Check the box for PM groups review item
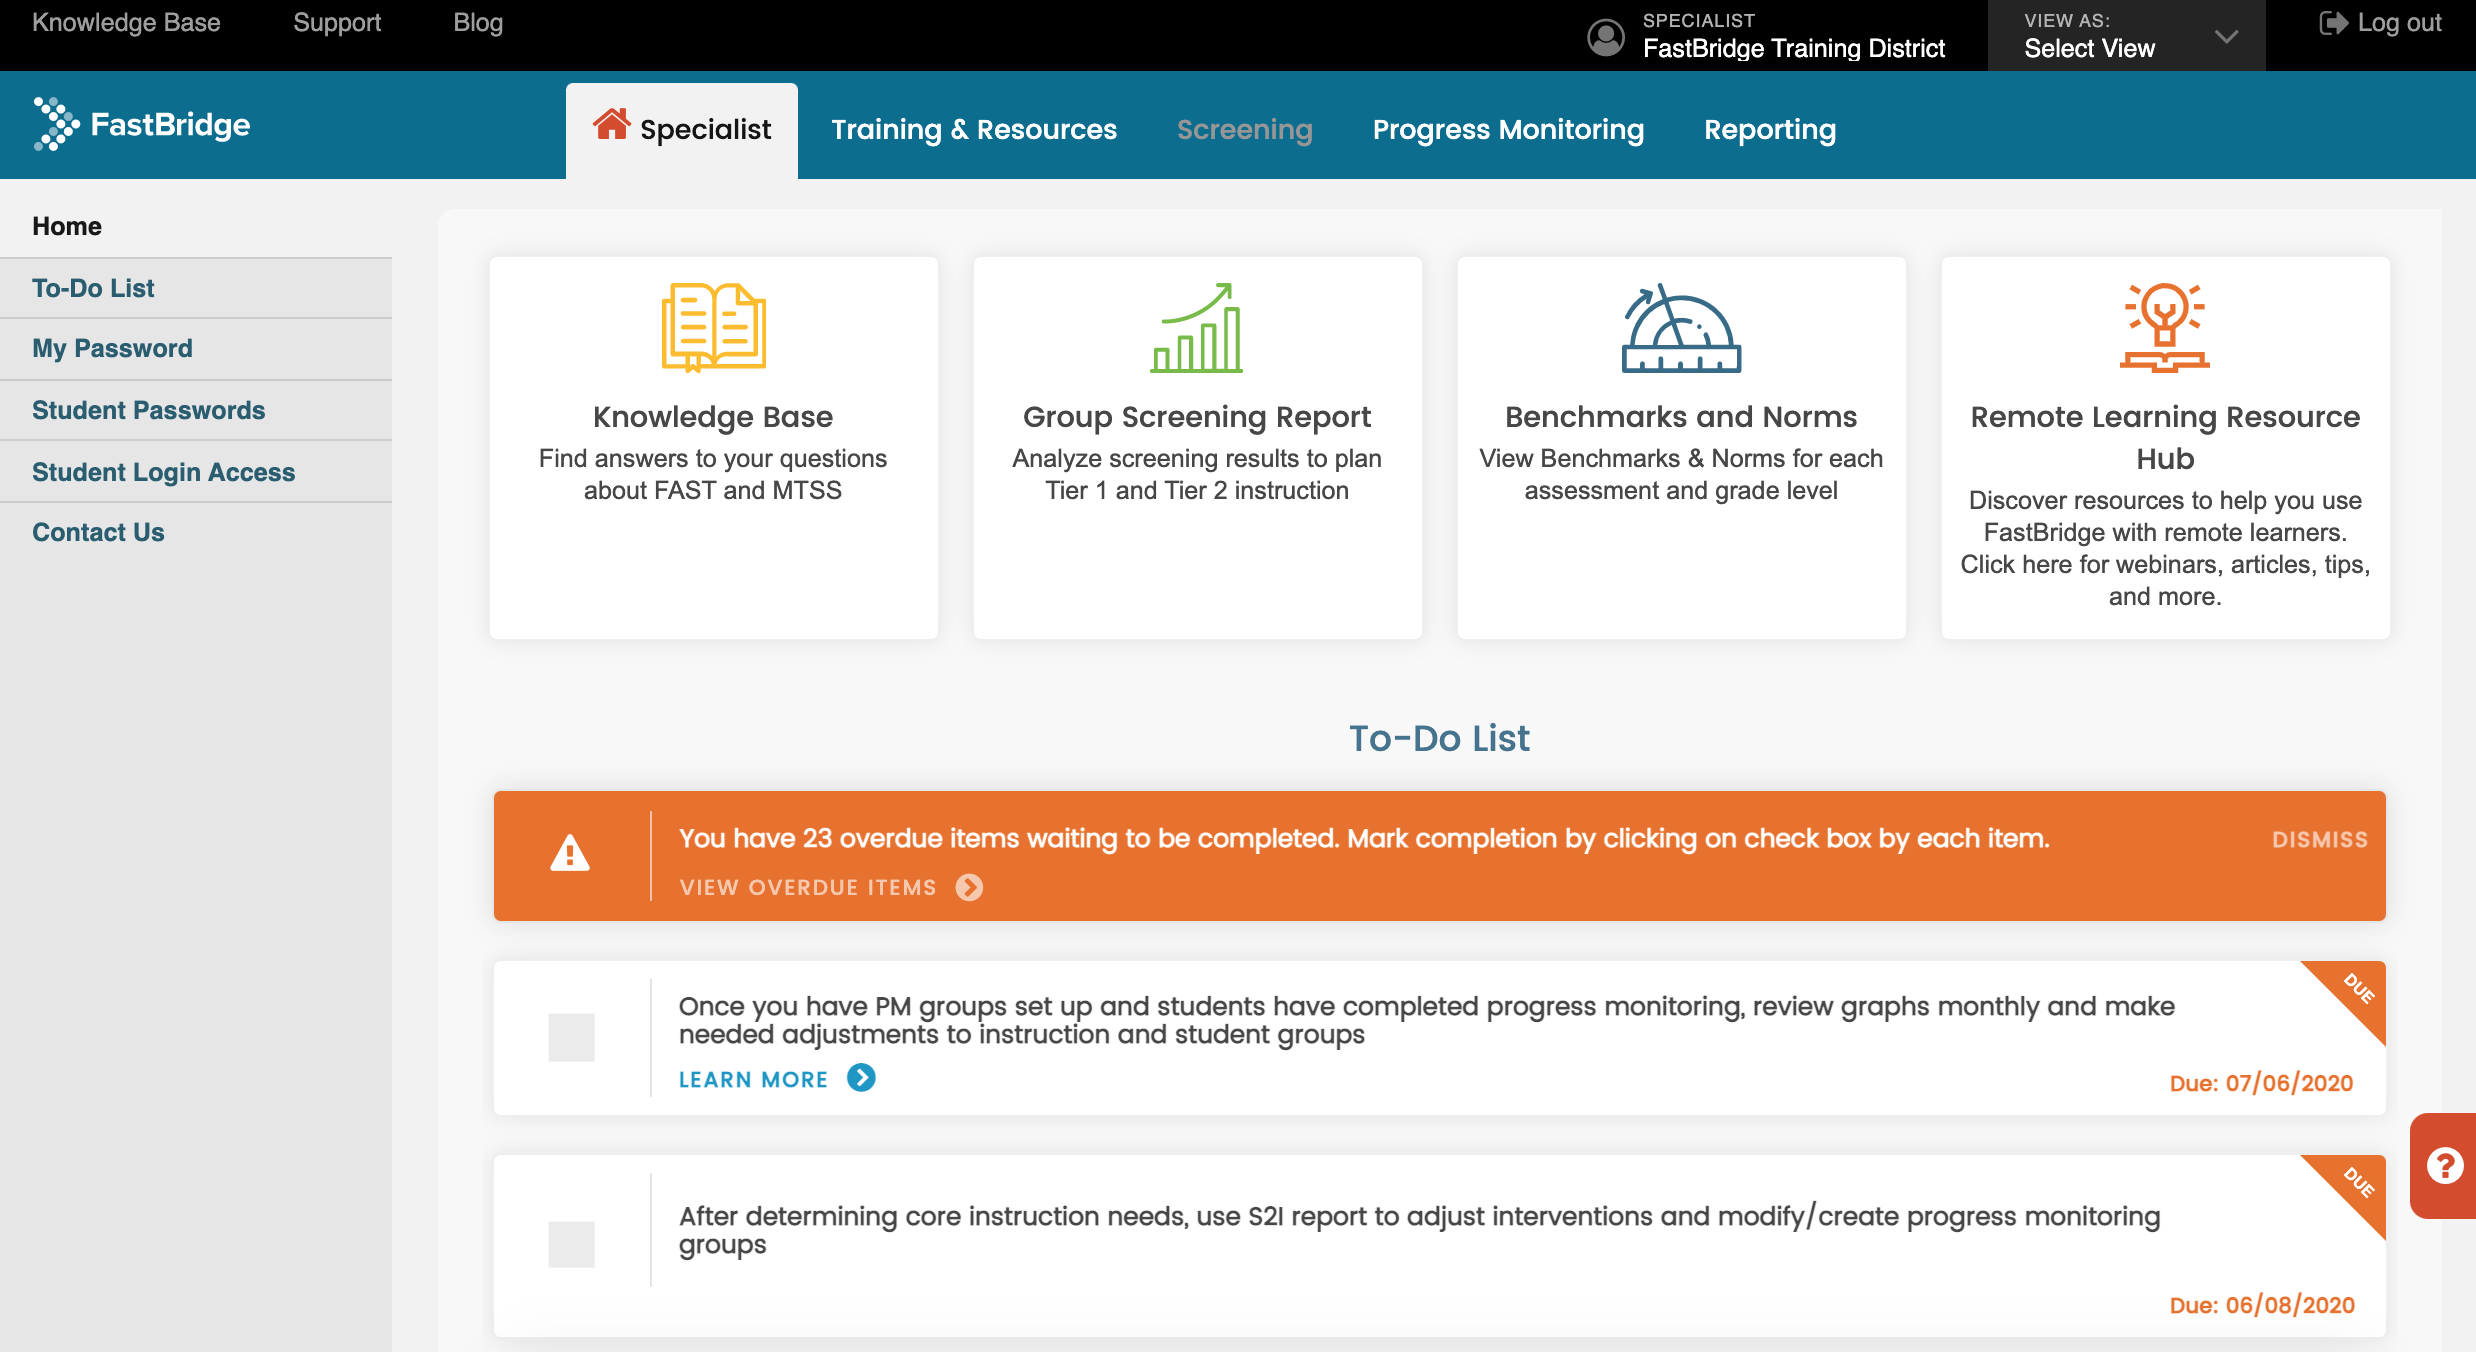 click(571, 1037)
